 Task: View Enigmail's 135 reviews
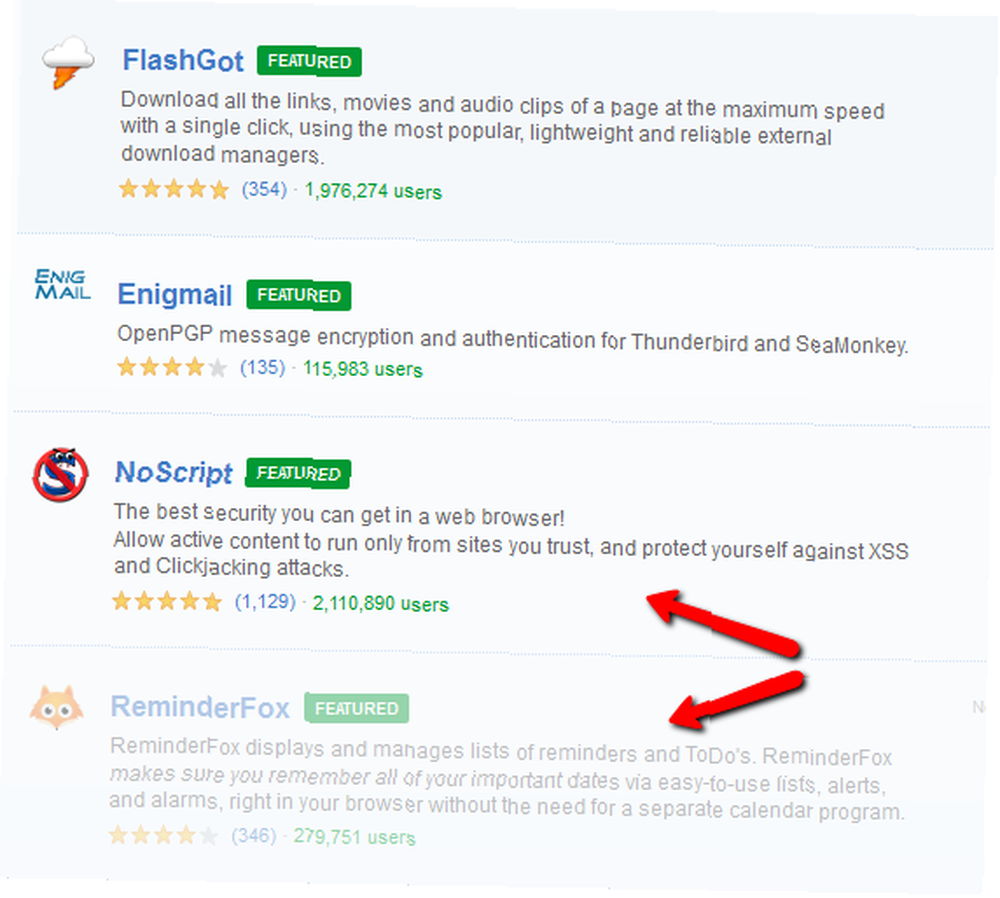[262, 367]
